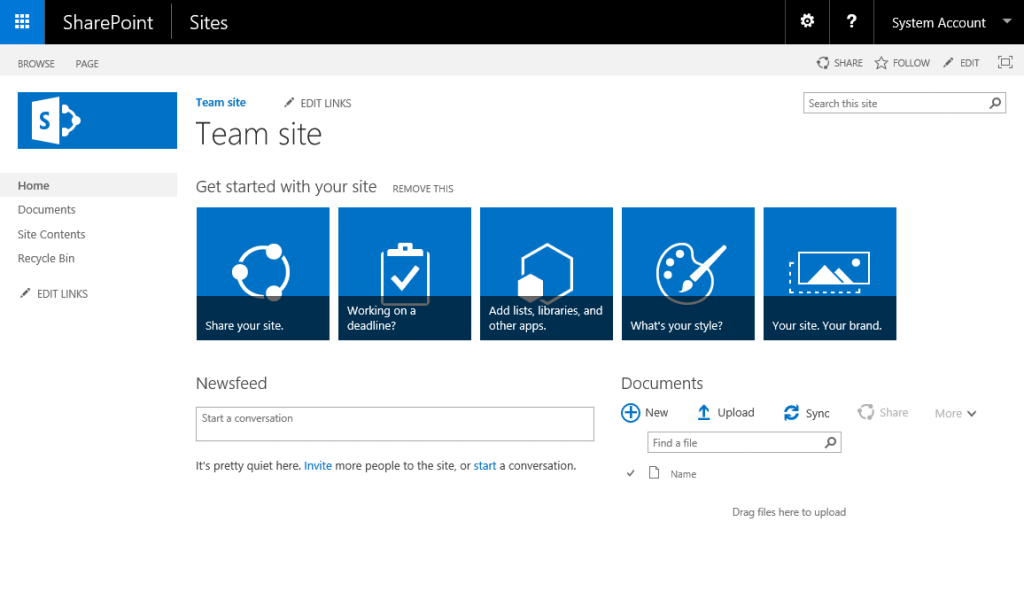Click New document plus button

[645, 413]
